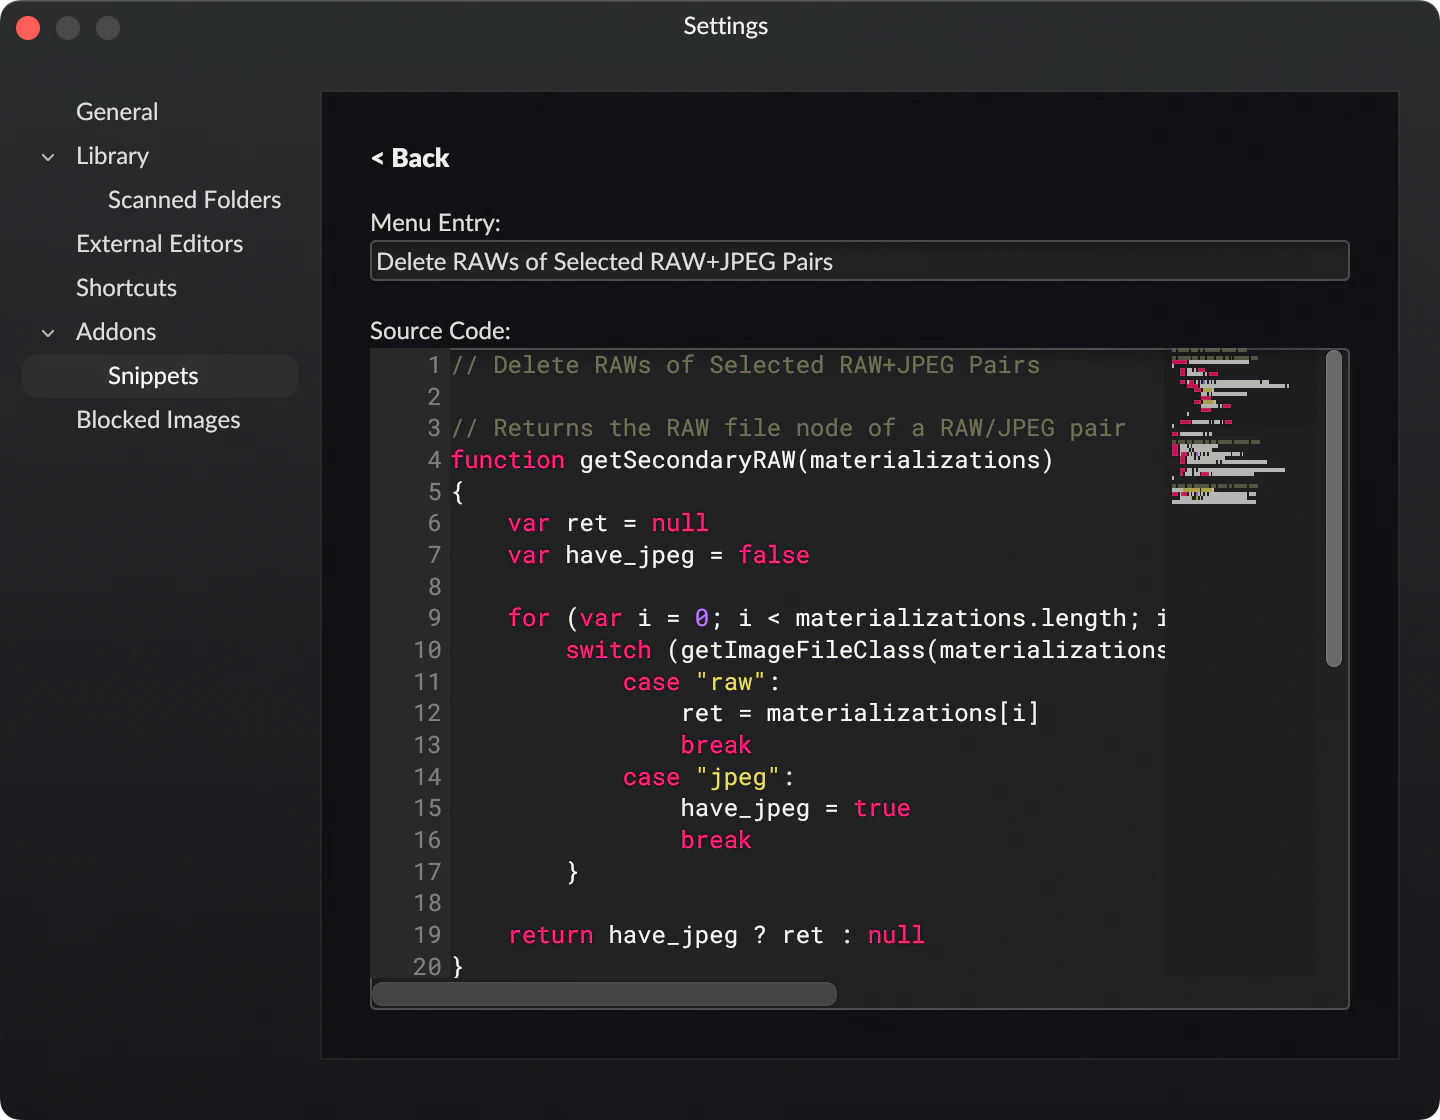The image size is (1440, 1120).
Task: Click line number 10 in gutter
Action: click(427, 650)
